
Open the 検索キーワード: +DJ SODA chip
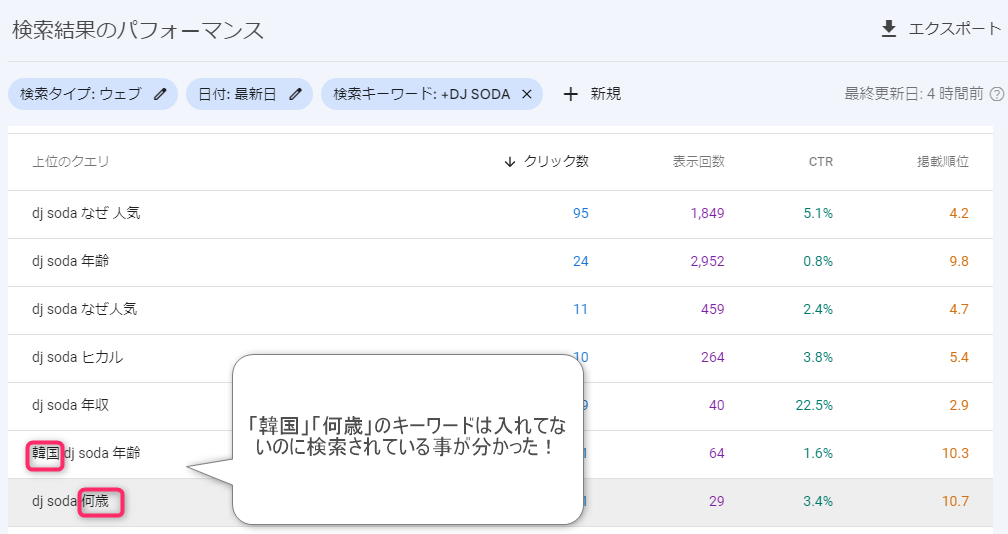(x=421, y=94)
